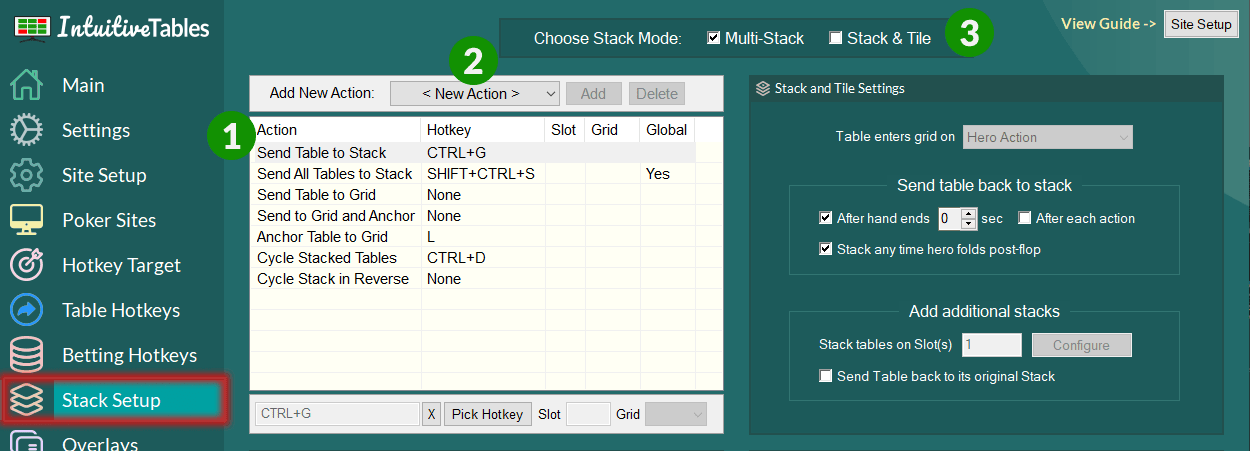Viewport: 1250px width, 451px height.
Task: Open the Grid dropdown beside Slot field
Action: 676,414
